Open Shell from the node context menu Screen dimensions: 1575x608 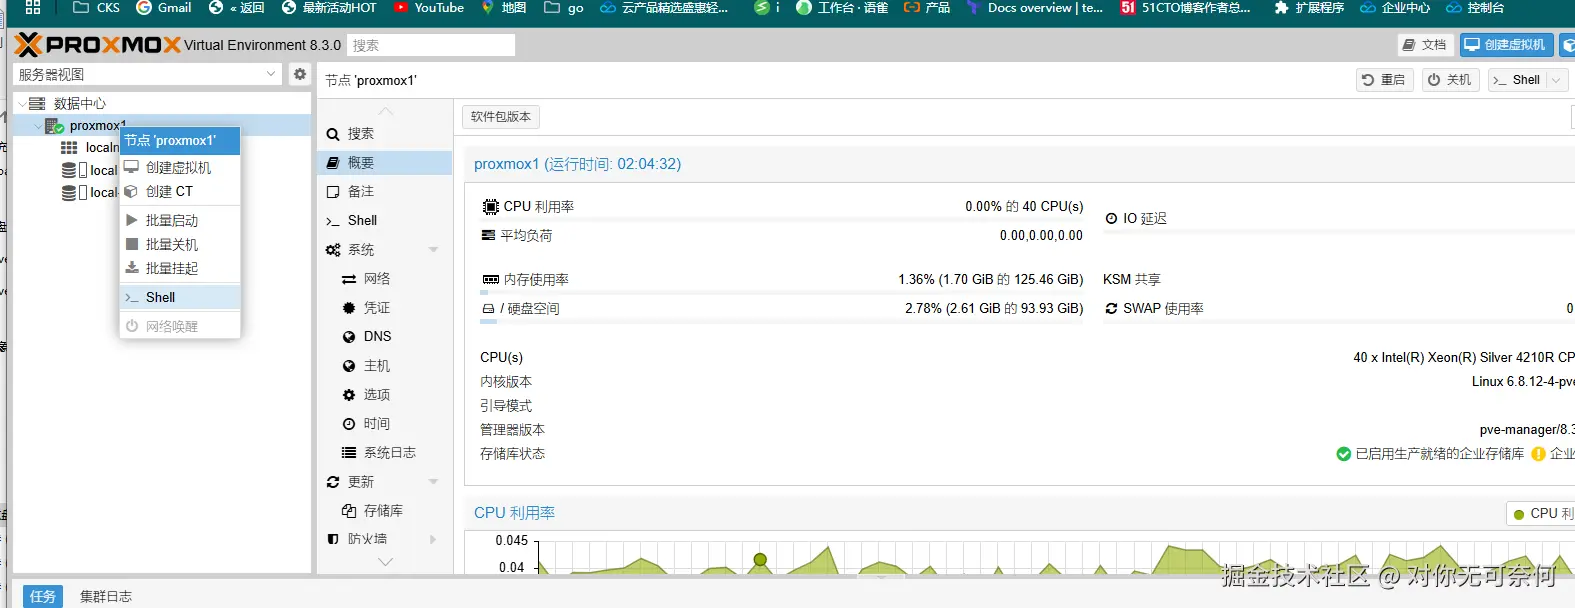(180, 298)
